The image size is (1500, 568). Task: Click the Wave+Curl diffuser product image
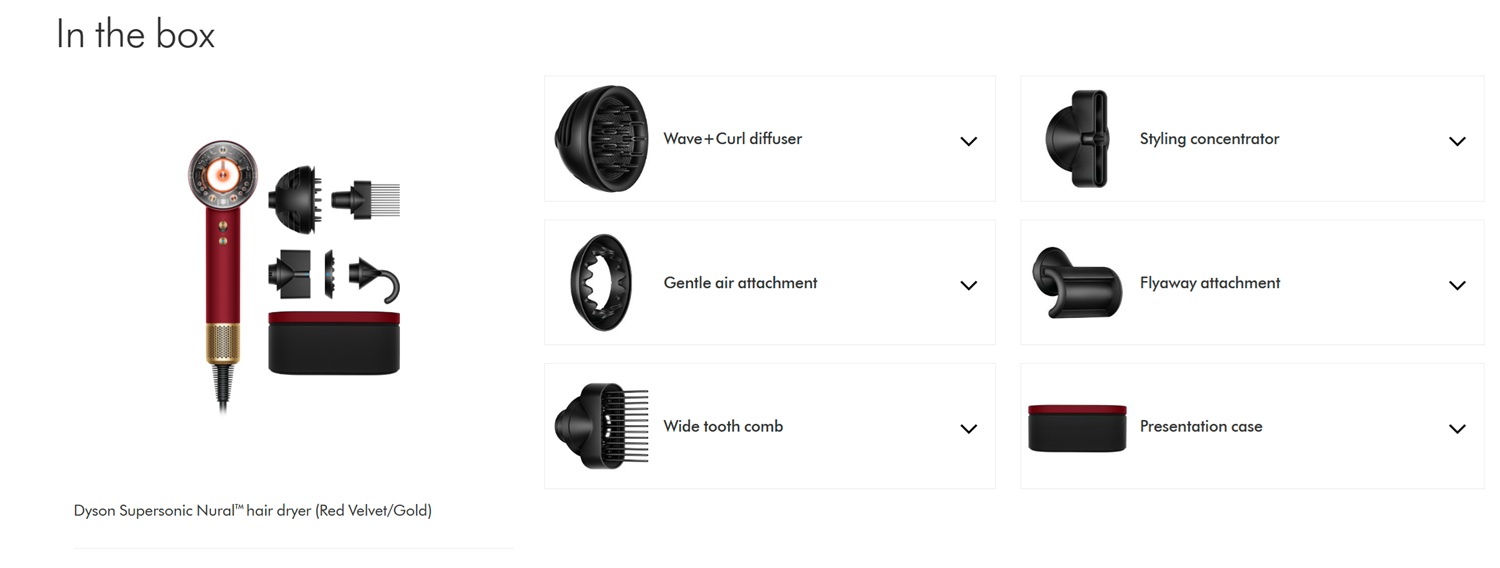coord(602,138)
